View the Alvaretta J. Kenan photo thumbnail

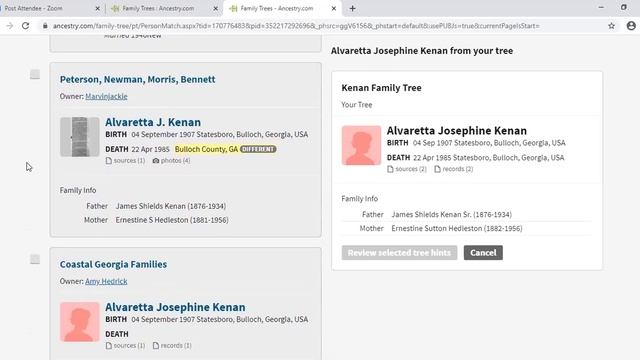click(x=80, y=137)
